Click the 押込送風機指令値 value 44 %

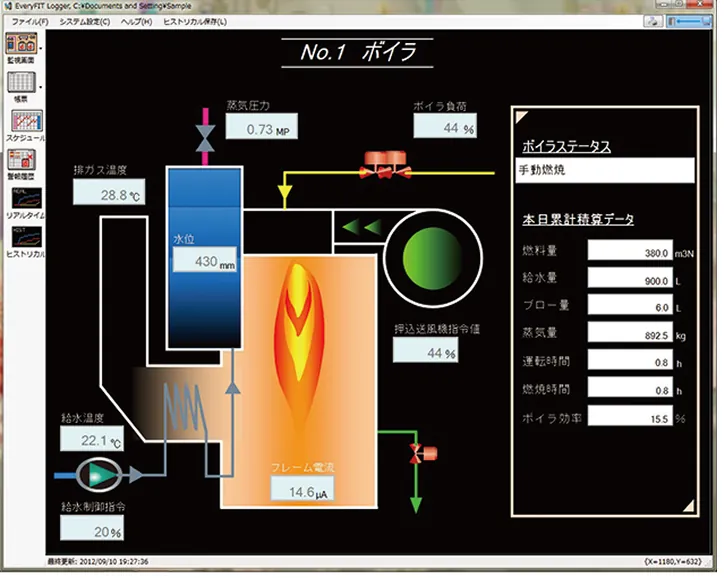point(425,350)
